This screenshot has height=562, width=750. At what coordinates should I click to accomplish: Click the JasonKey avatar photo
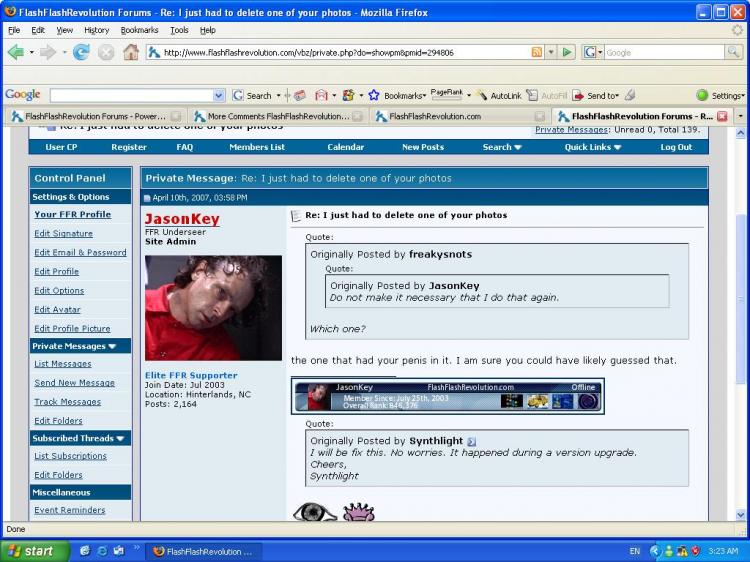coord(213,308)
